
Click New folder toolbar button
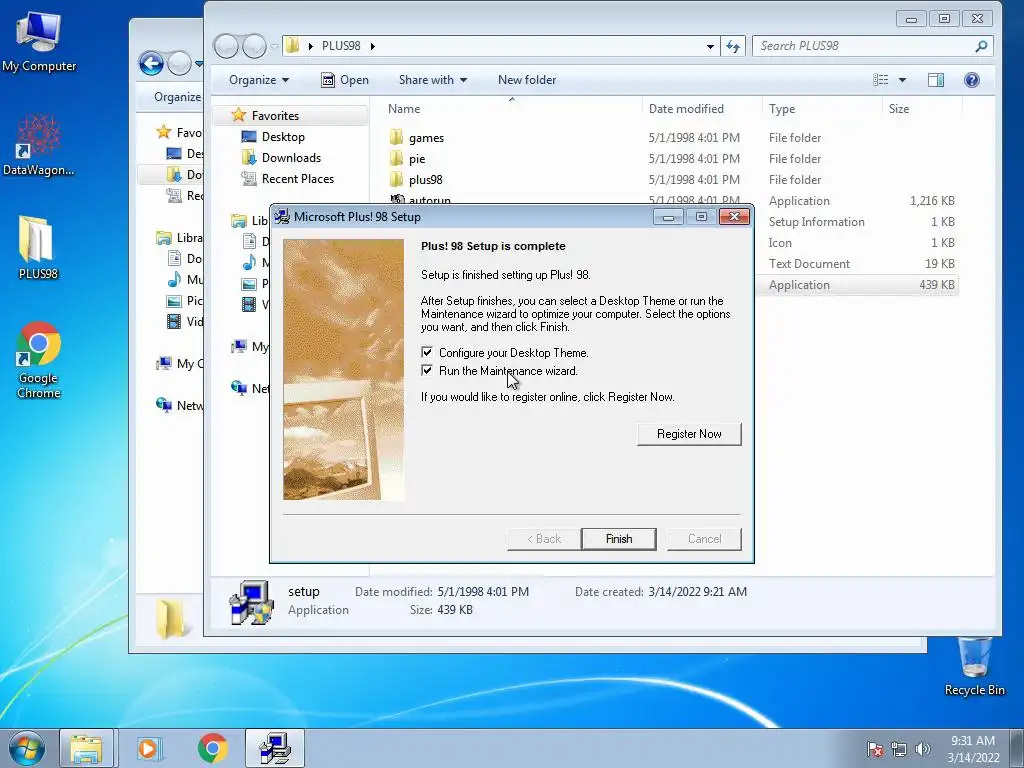(527, 80)
